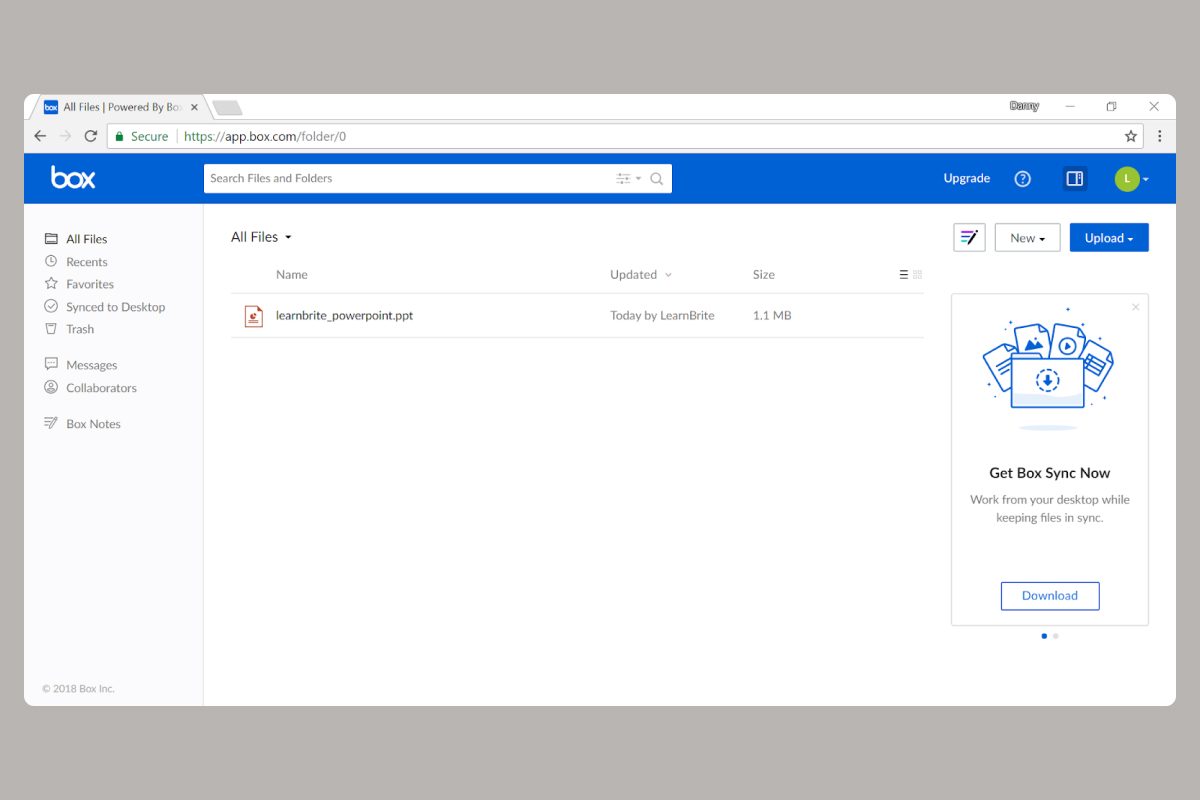The image size is (1200, 800).
Task: Click the search magnifier icon
Action: click(657, 179)
